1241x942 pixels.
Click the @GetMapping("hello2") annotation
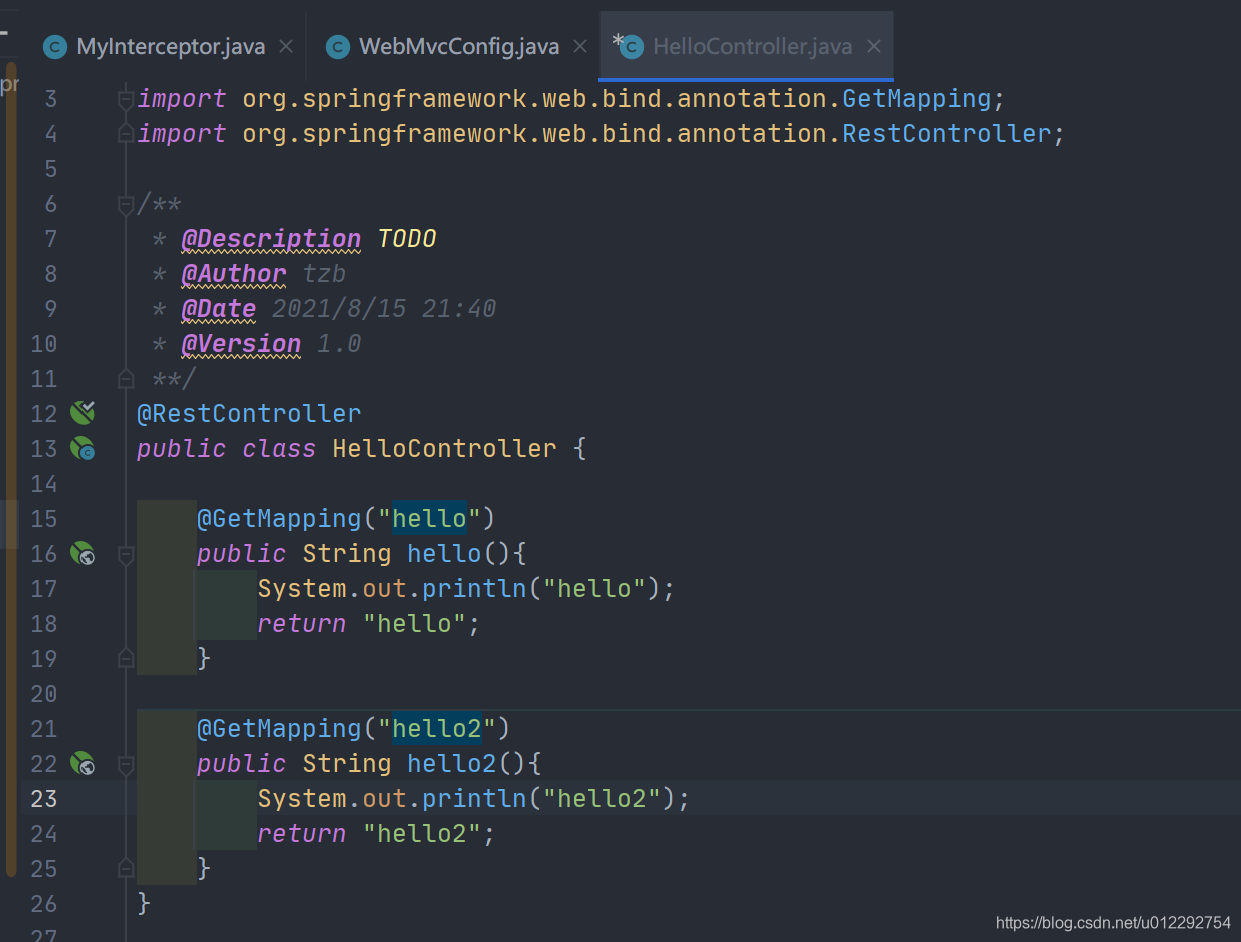click(x=354, y=728)
